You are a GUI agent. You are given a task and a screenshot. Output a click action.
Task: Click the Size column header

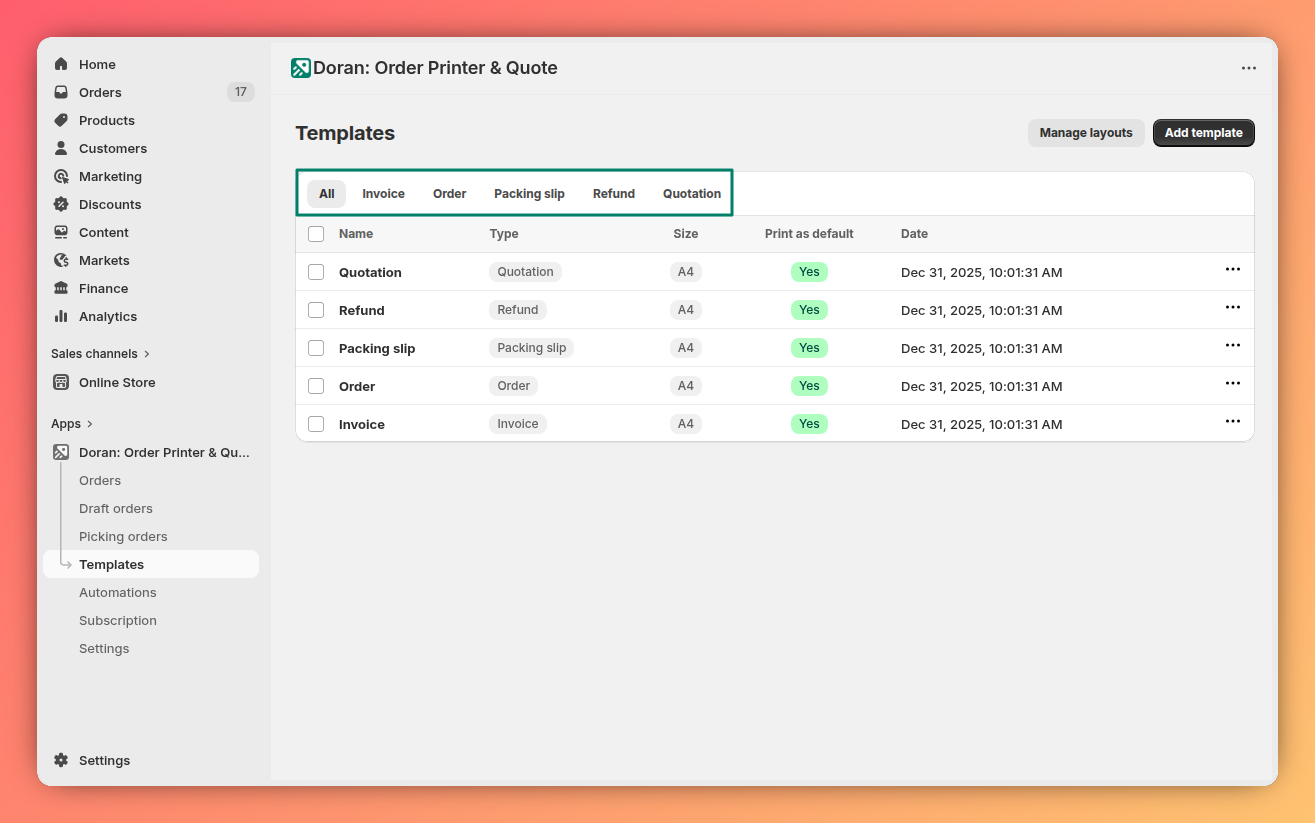click(686, 234)
